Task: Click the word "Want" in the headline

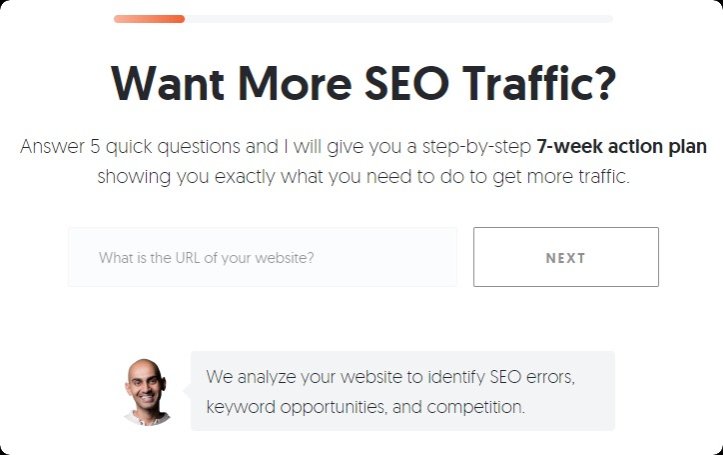Action: (167, 83)
